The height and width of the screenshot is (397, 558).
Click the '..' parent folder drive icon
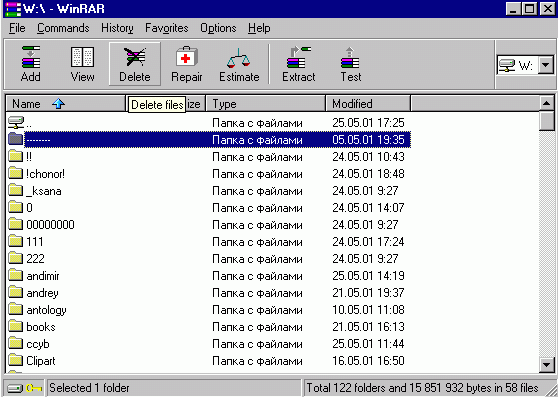(x=16, y=122)
